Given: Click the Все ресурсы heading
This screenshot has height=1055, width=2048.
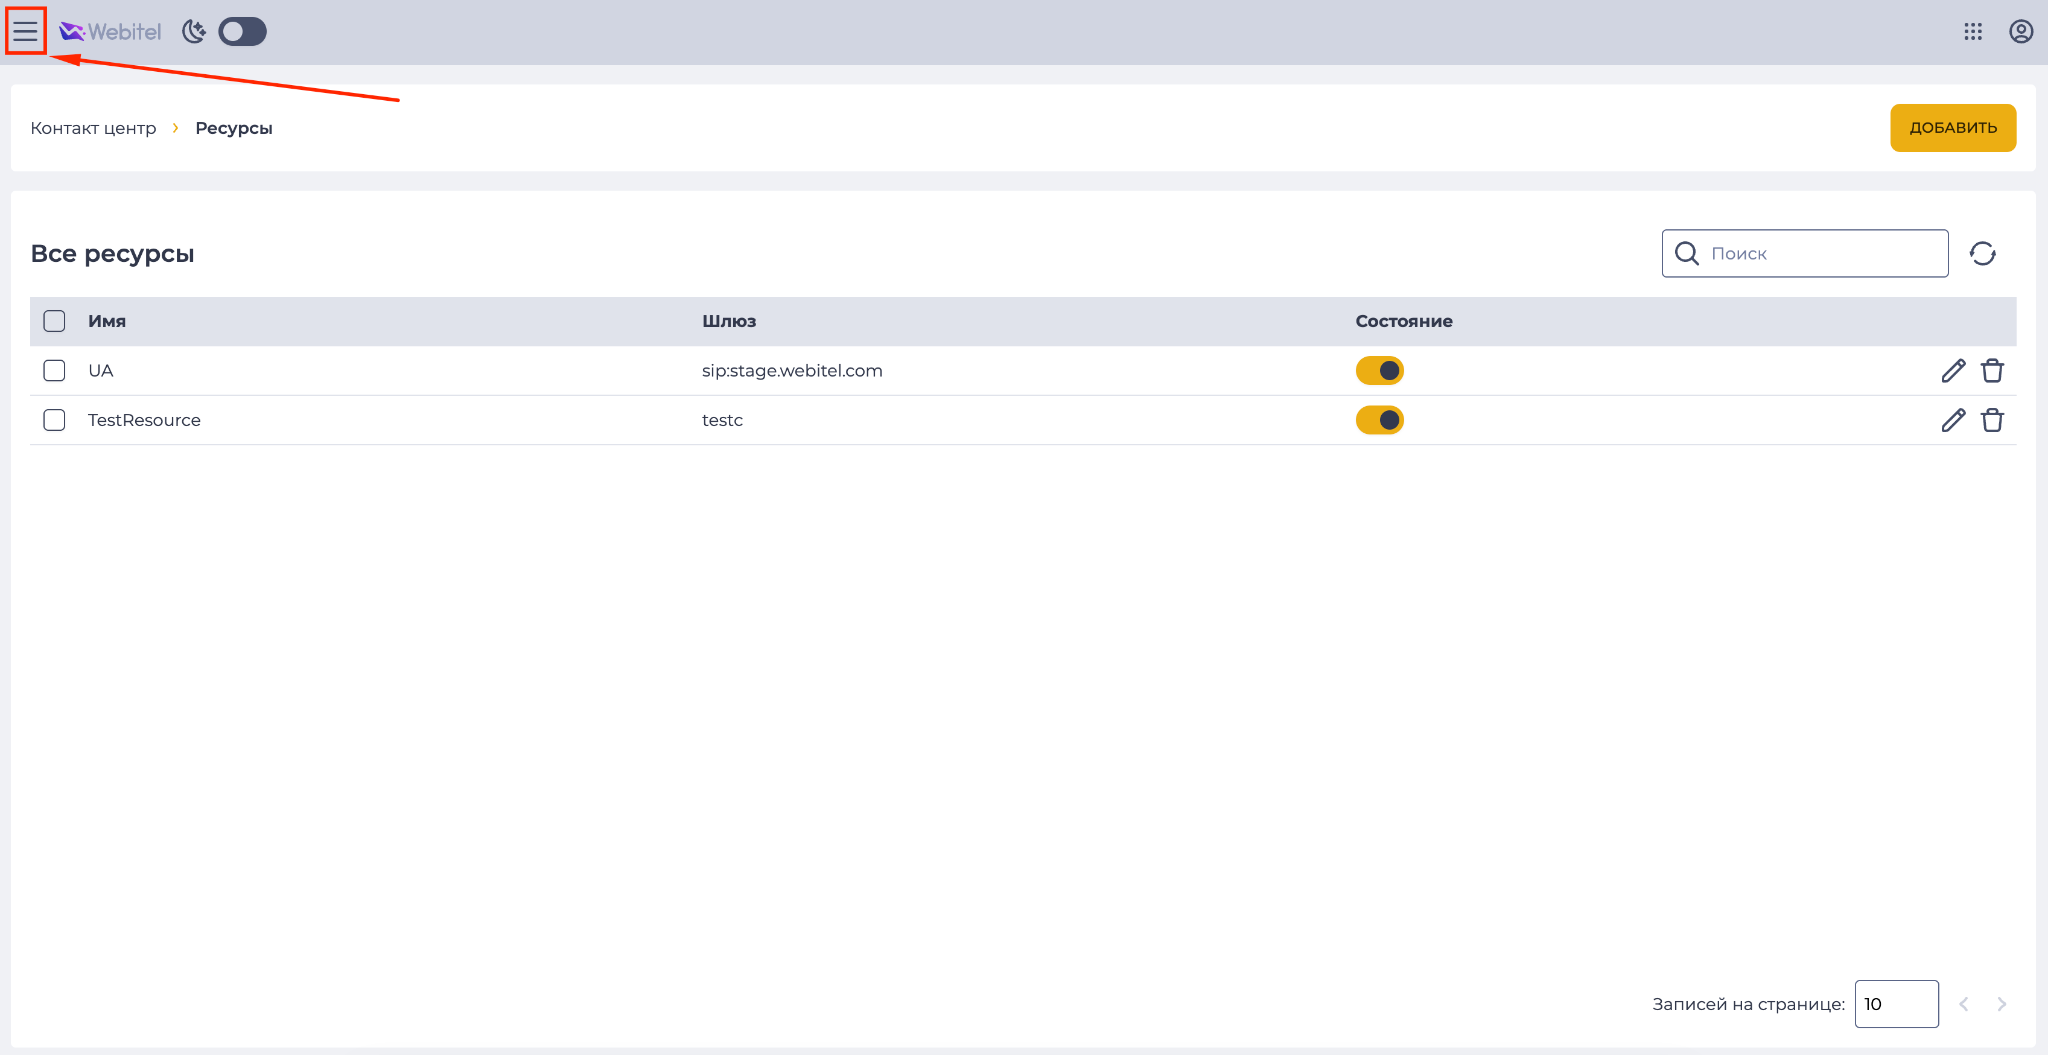Looking at the screenshot, I should [x=112, y=254].
